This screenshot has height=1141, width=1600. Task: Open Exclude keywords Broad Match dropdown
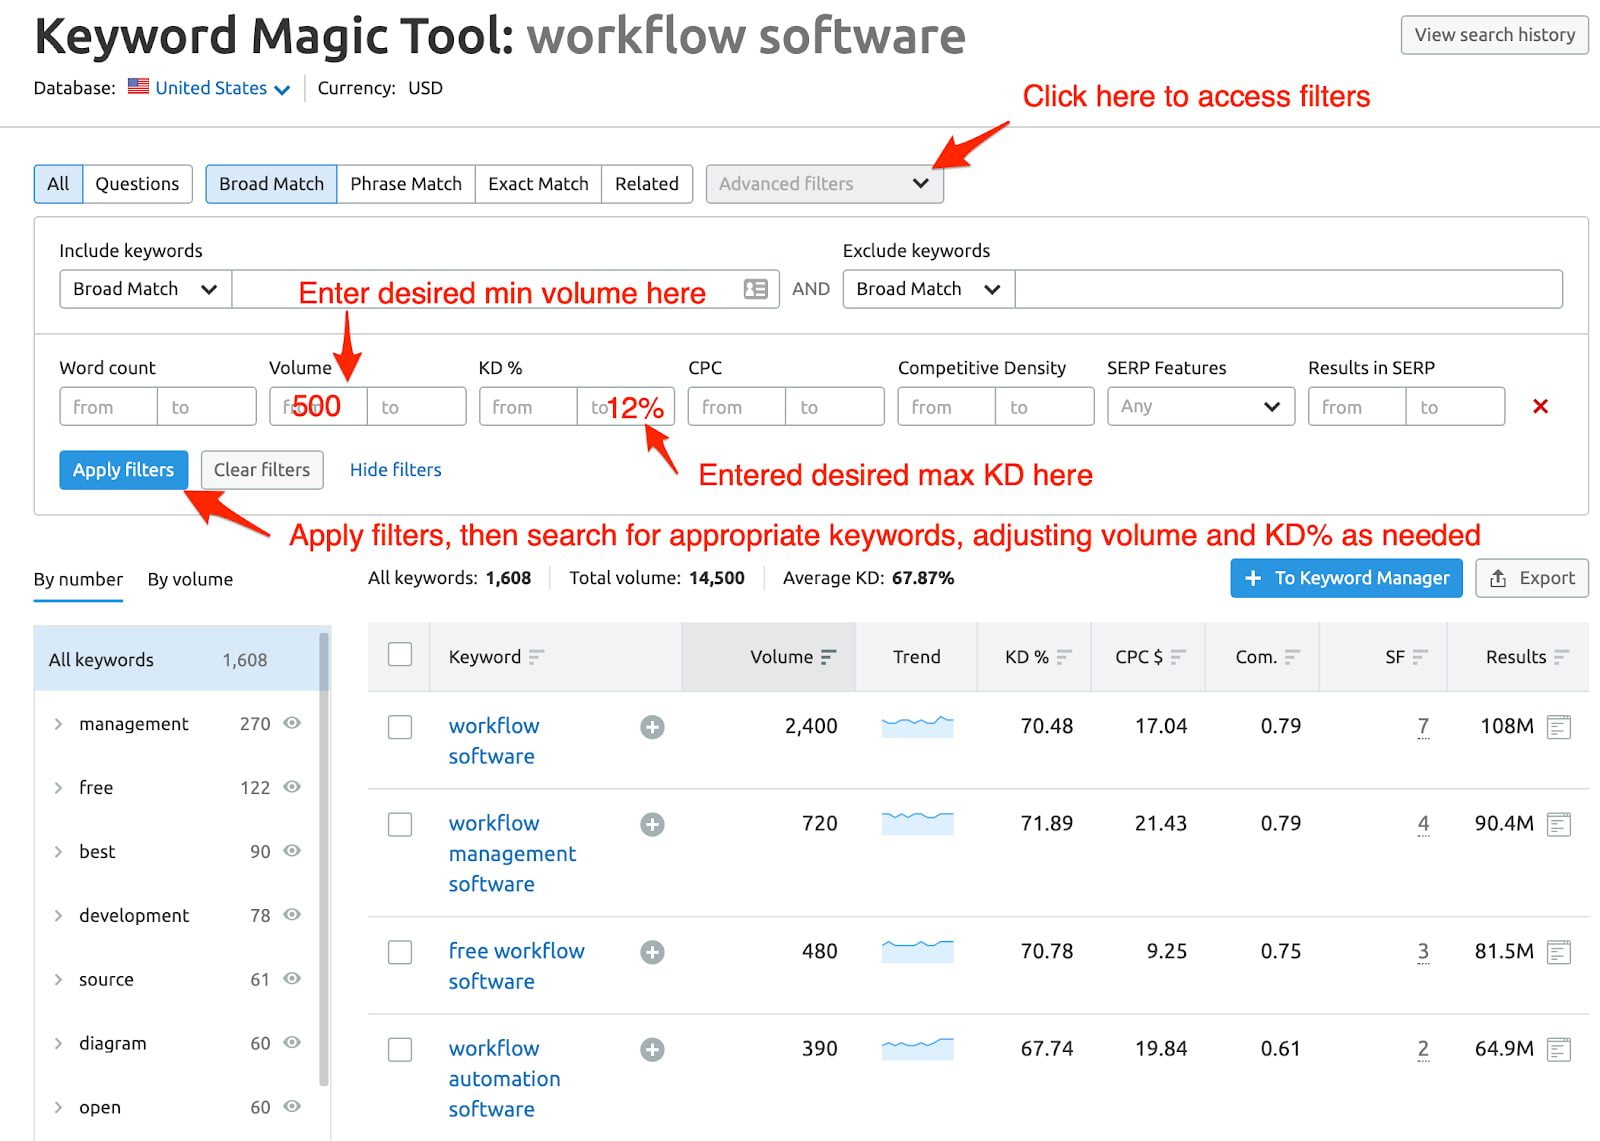tap(928, 289)
